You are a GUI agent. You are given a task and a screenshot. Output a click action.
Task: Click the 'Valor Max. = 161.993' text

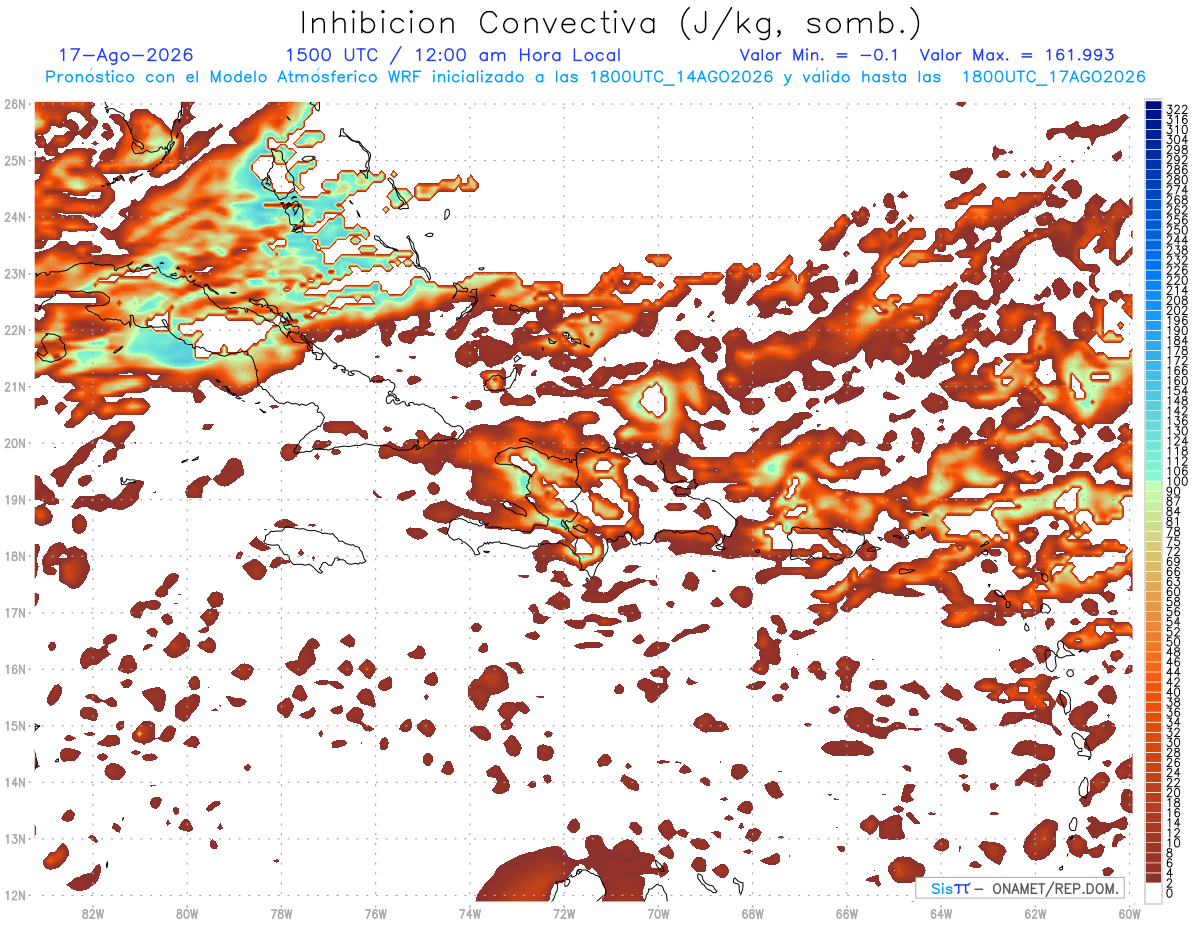1017,55
